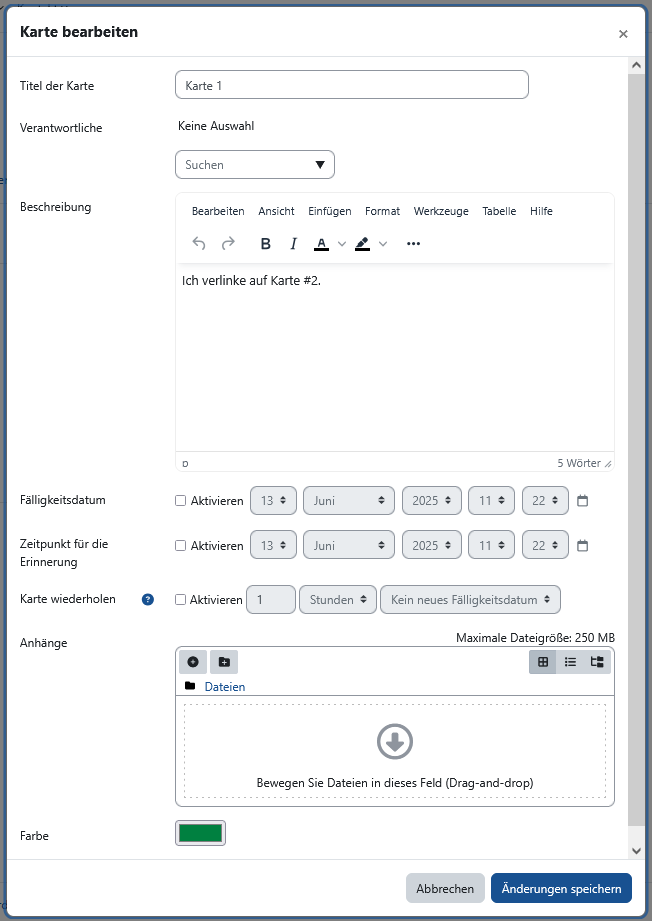Viewport: 652px width, 921px height.
Task: Open the Erinnerung day selector
Action: (x=273, y=545)
